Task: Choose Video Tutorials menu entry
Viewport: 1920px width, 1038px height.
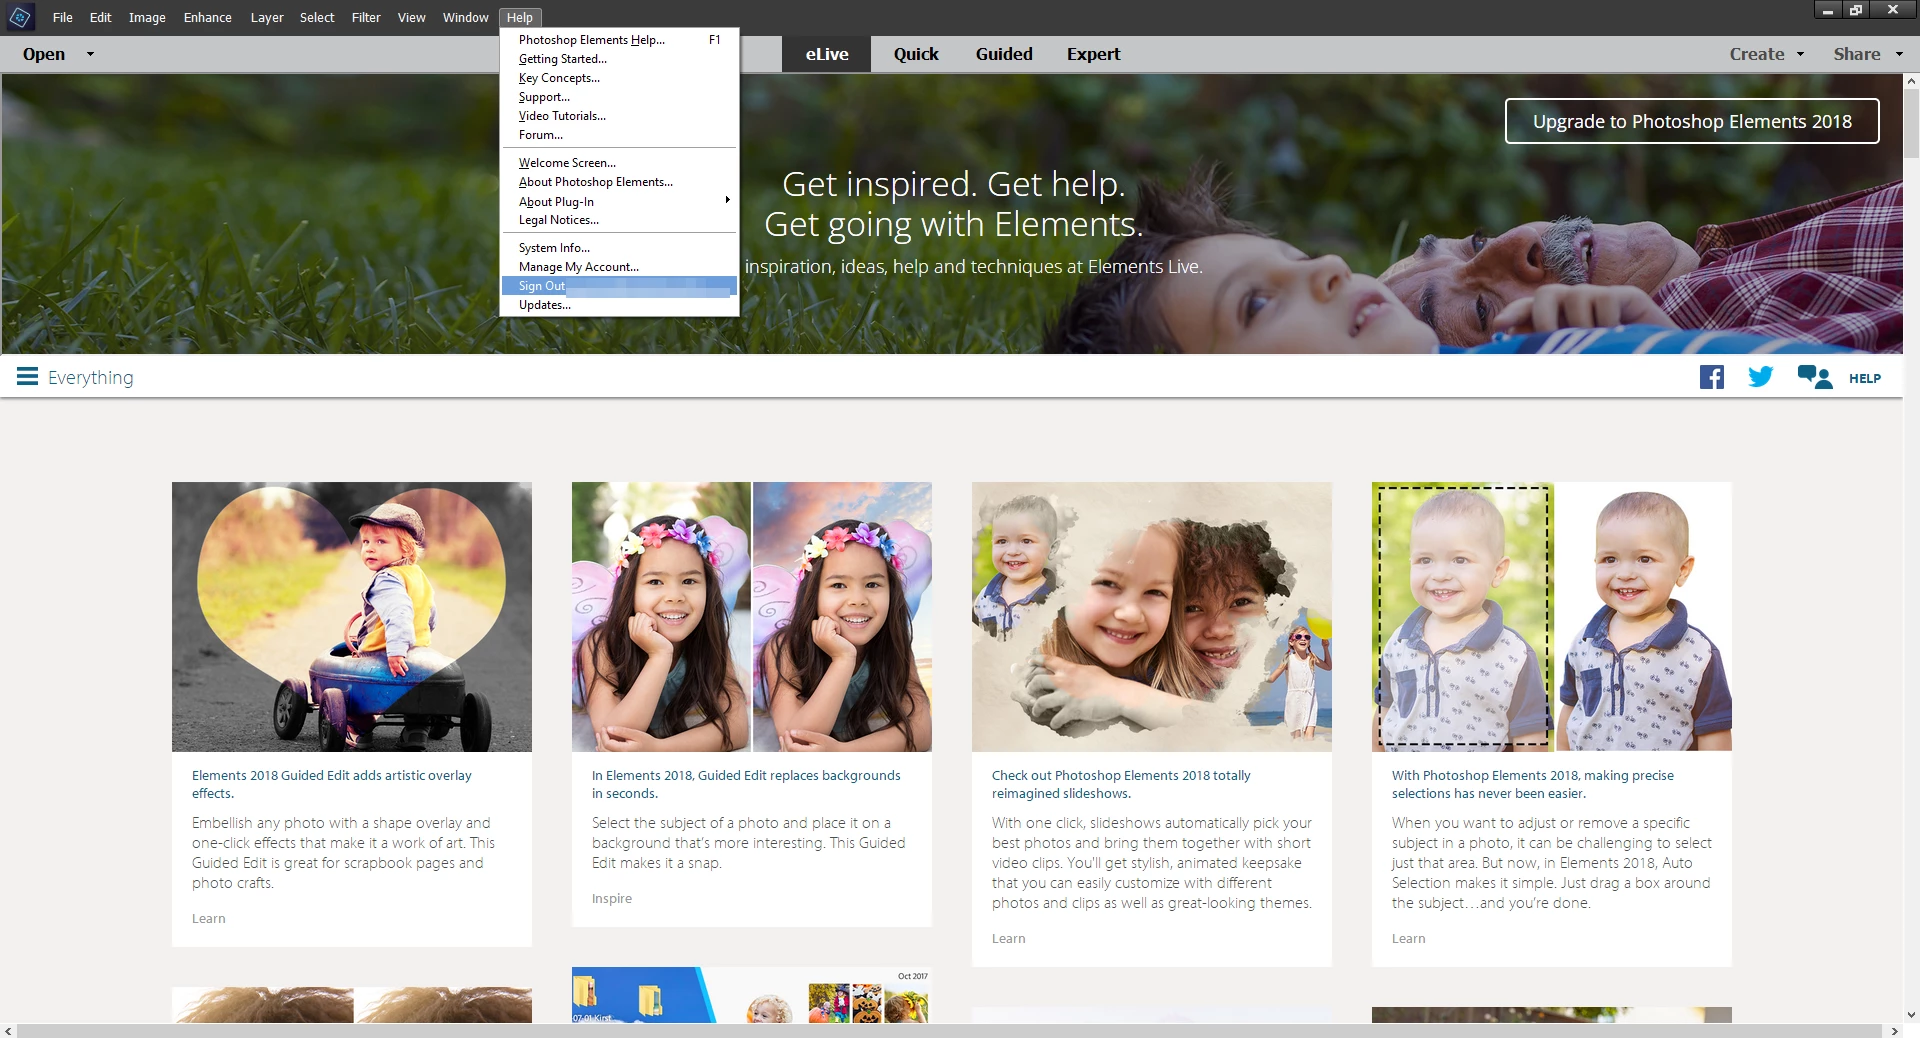Action: [x=619, y=116]
